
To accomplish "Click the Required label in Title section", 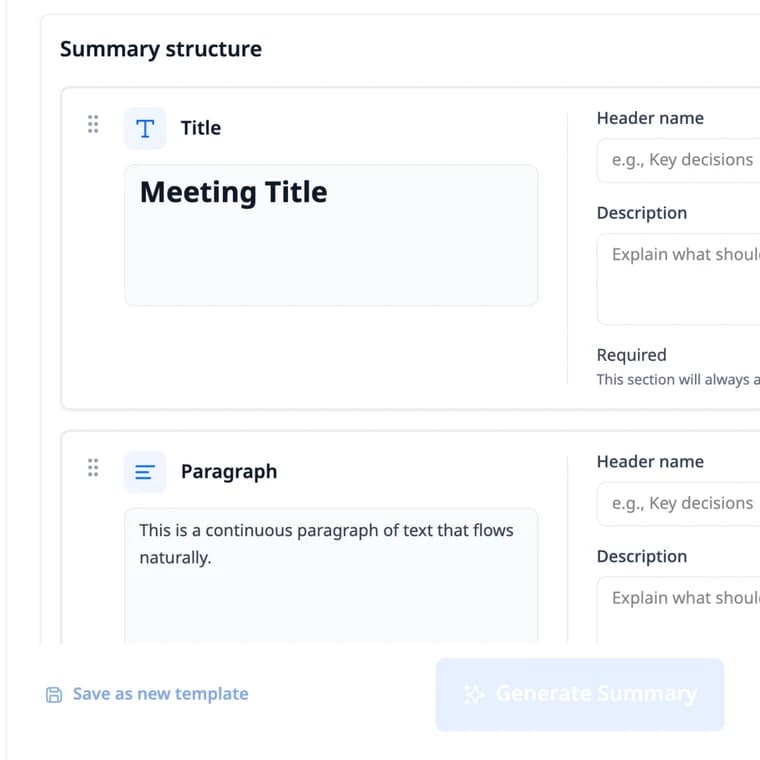I will tap(632, 355).
